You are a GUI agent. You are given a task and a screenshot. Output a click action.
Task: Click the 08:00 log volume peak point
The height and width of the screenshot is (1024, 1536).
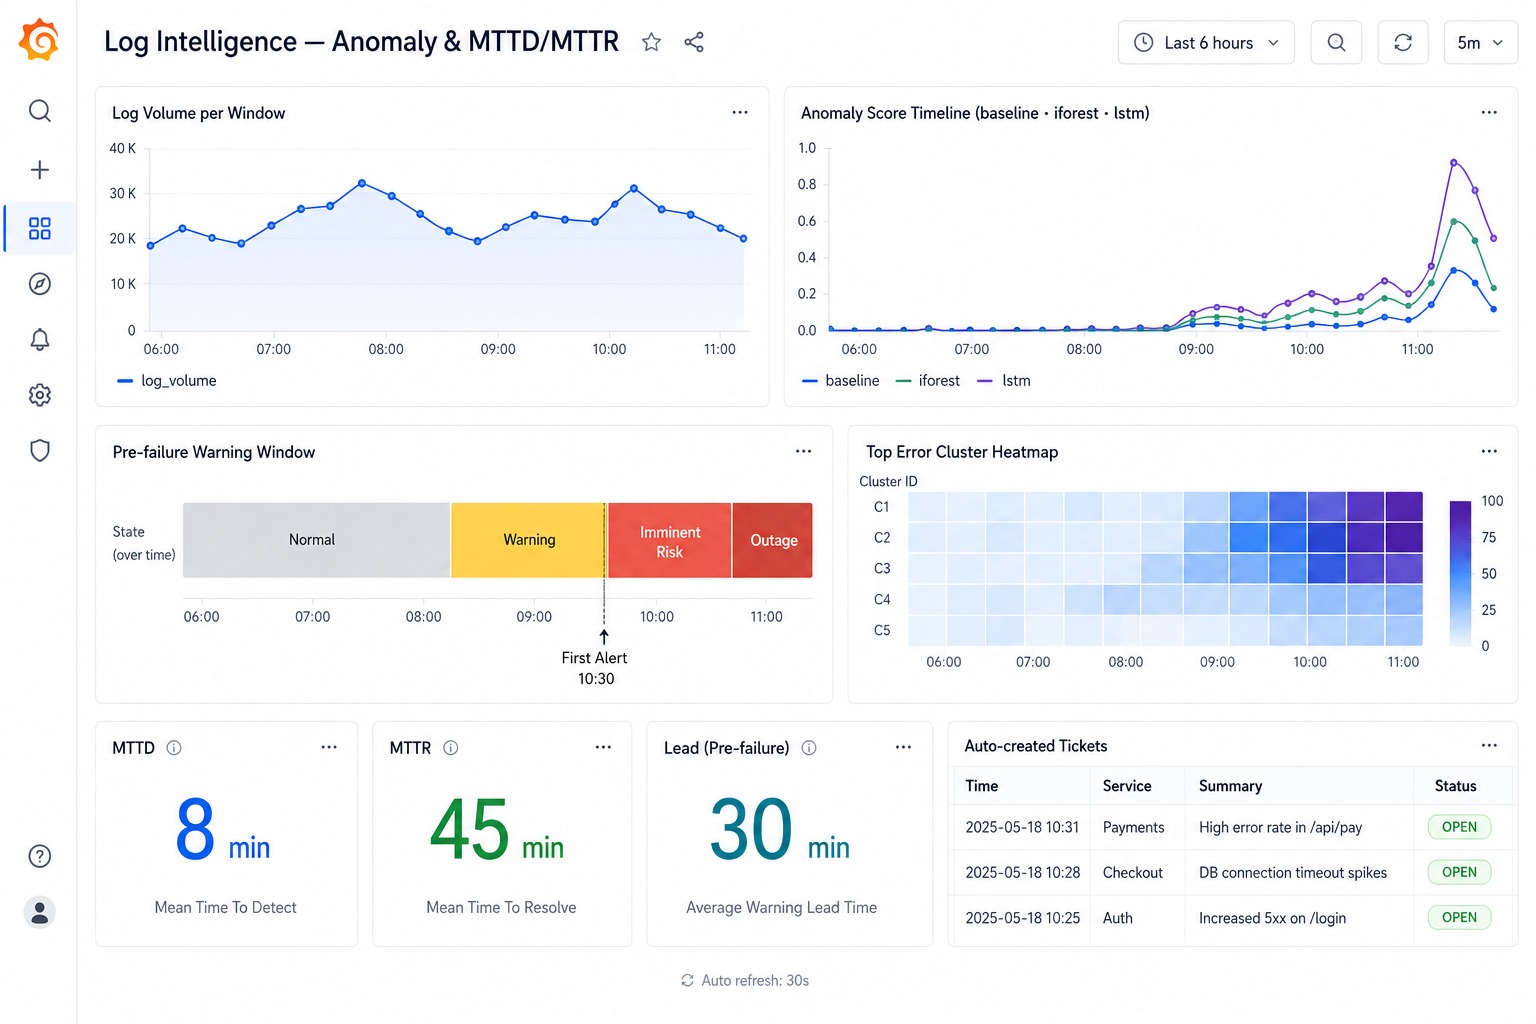point(362,183)
